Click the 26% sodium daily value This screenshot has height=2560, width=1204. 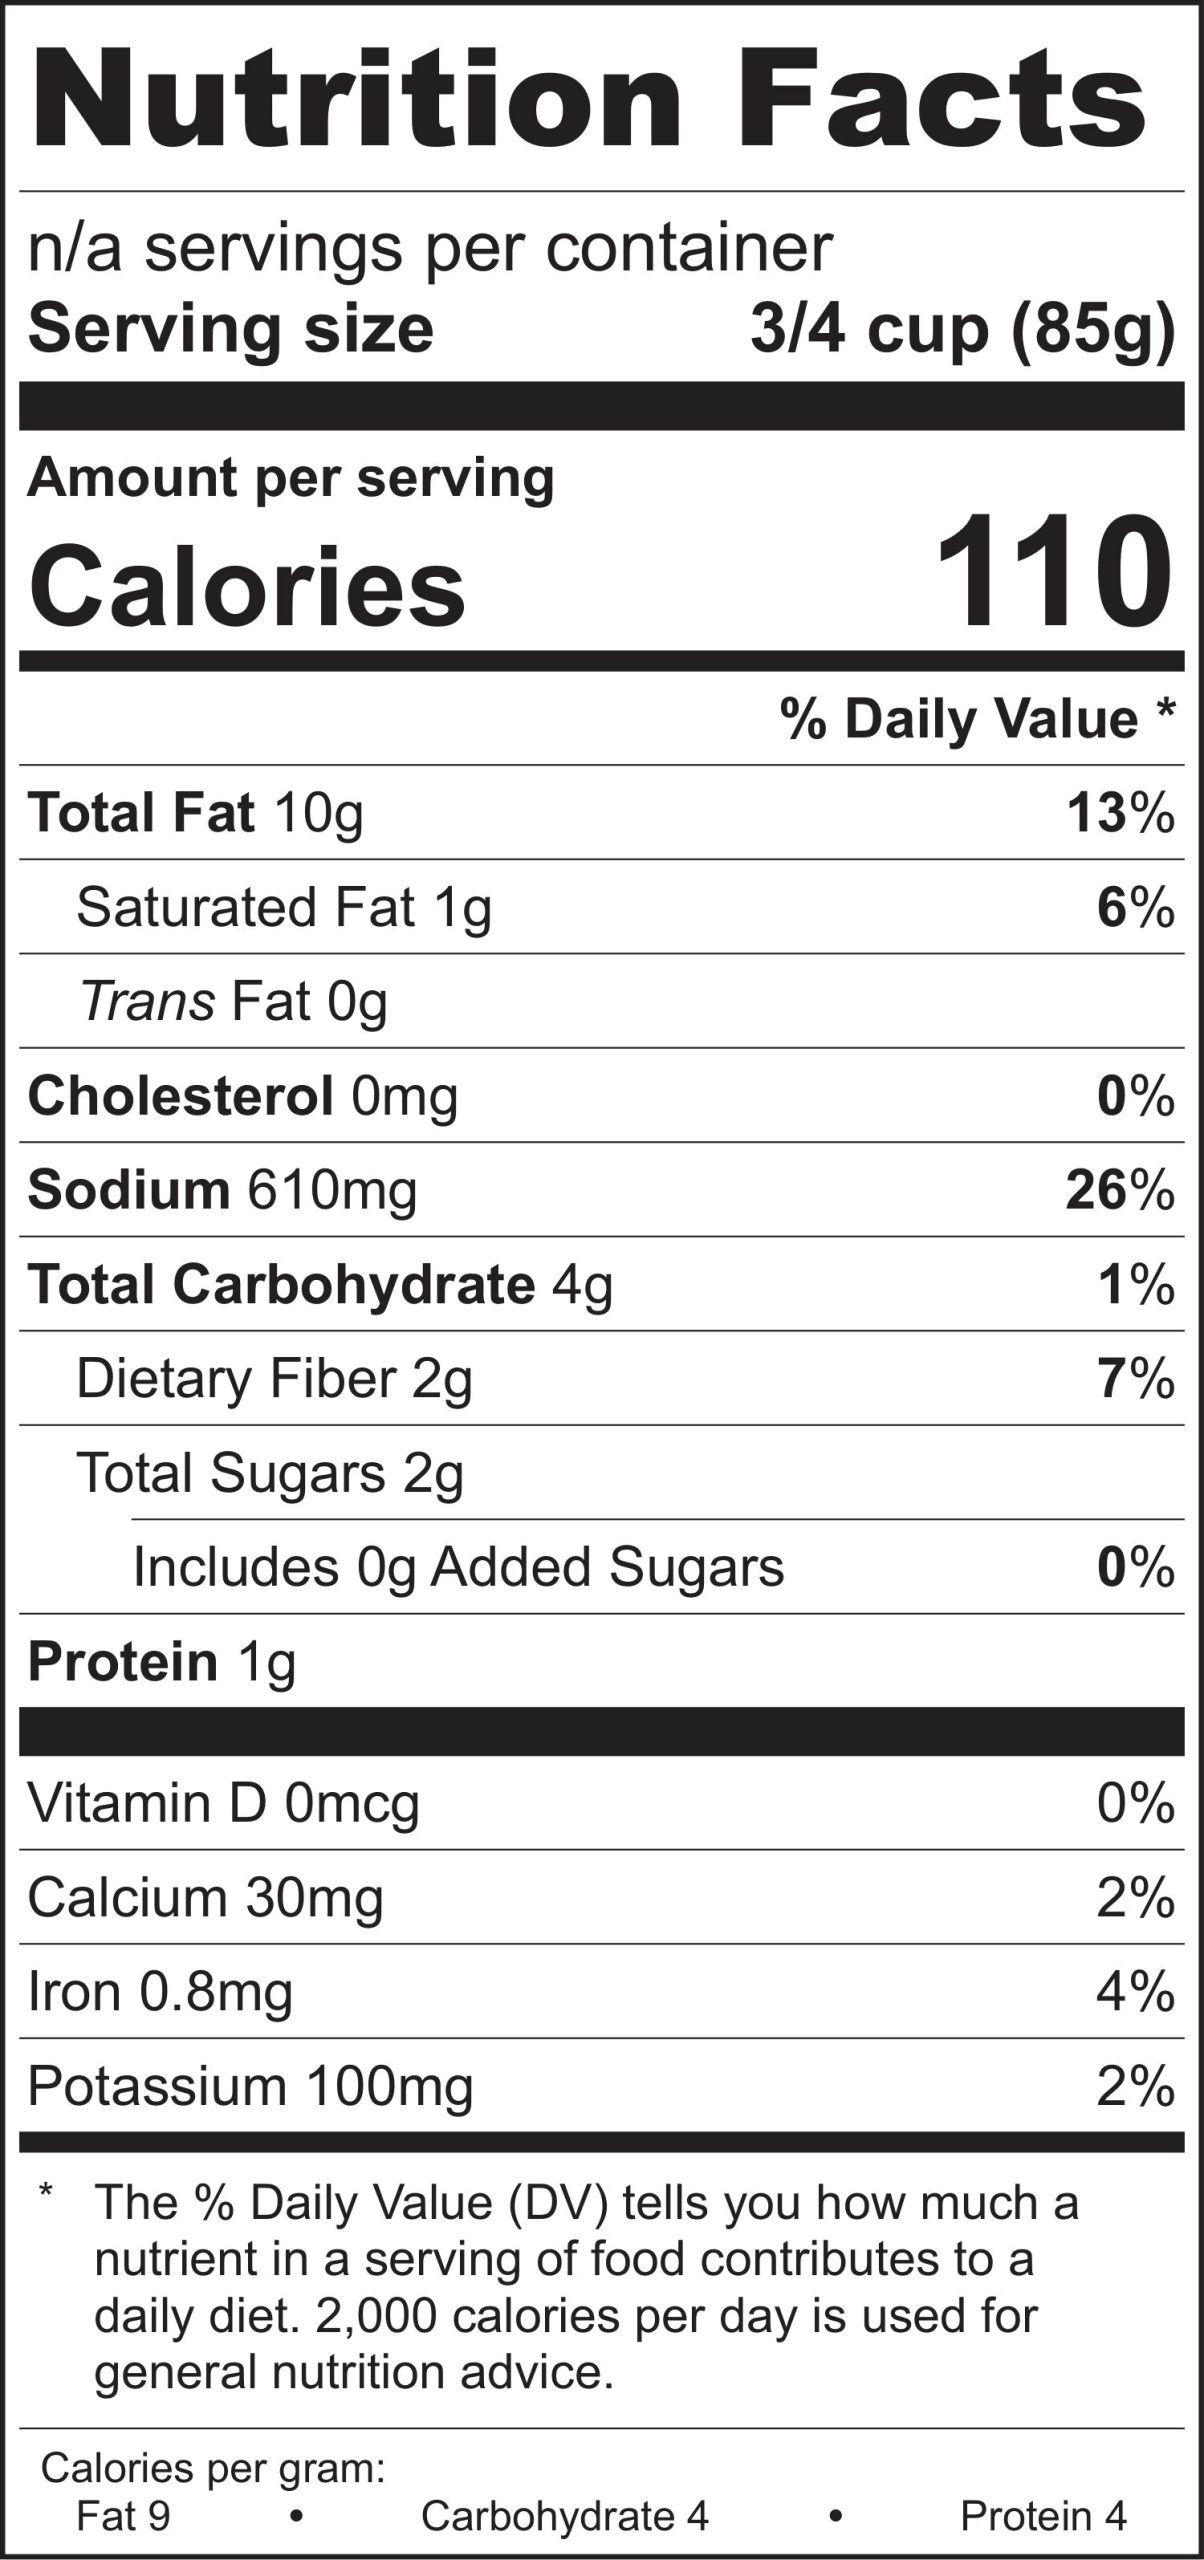click(x=1119, y=1190)
